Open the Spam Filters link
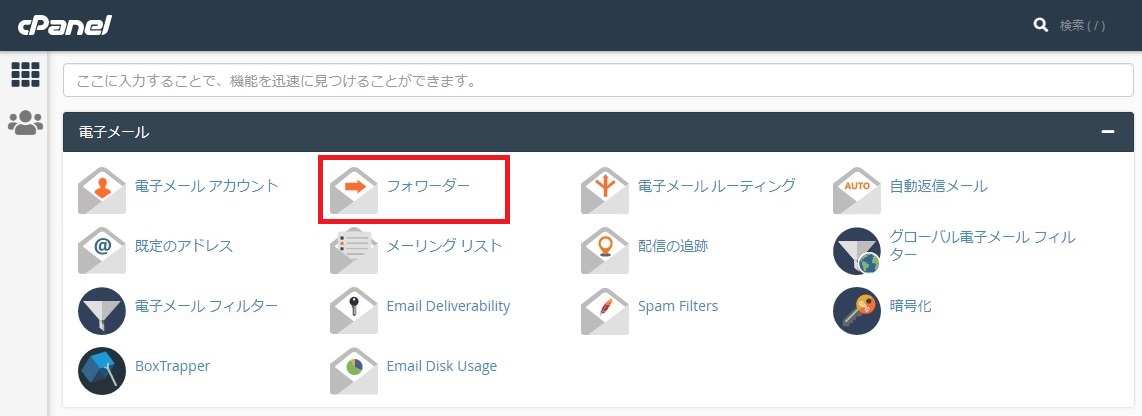 678,306
